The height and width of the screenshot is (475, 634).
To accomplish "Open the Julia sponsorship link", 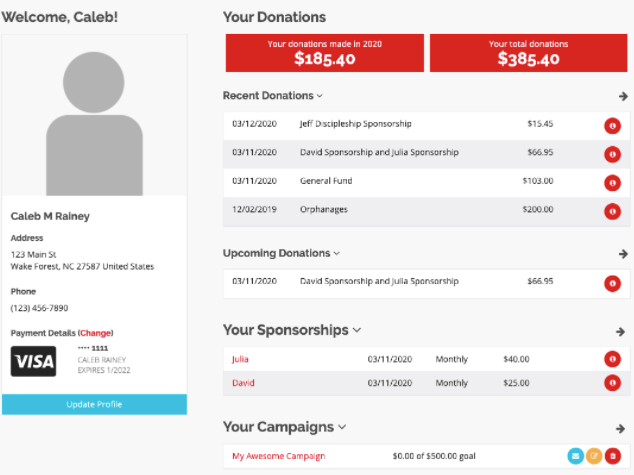I will pos(240,359).
